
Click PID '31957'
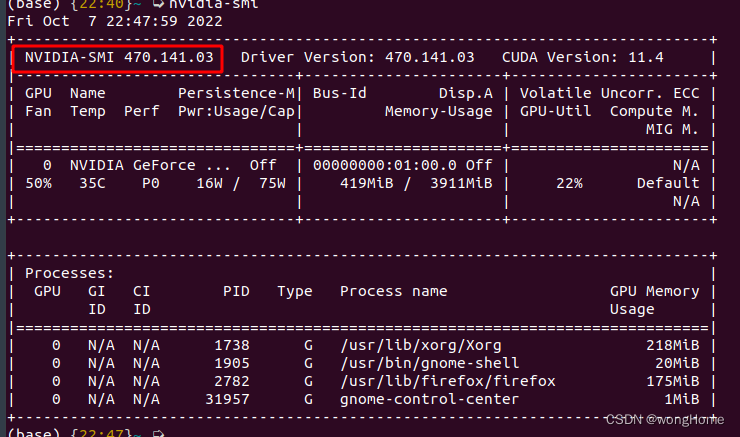tap(227, 399)
